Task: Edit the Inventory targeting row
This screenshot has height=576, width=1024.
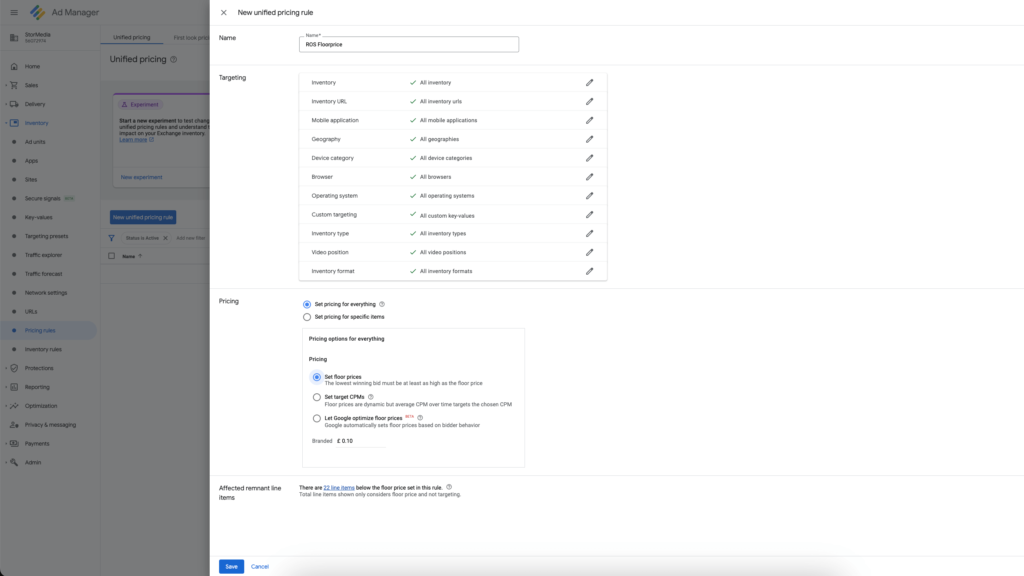Action: [589, 82]
